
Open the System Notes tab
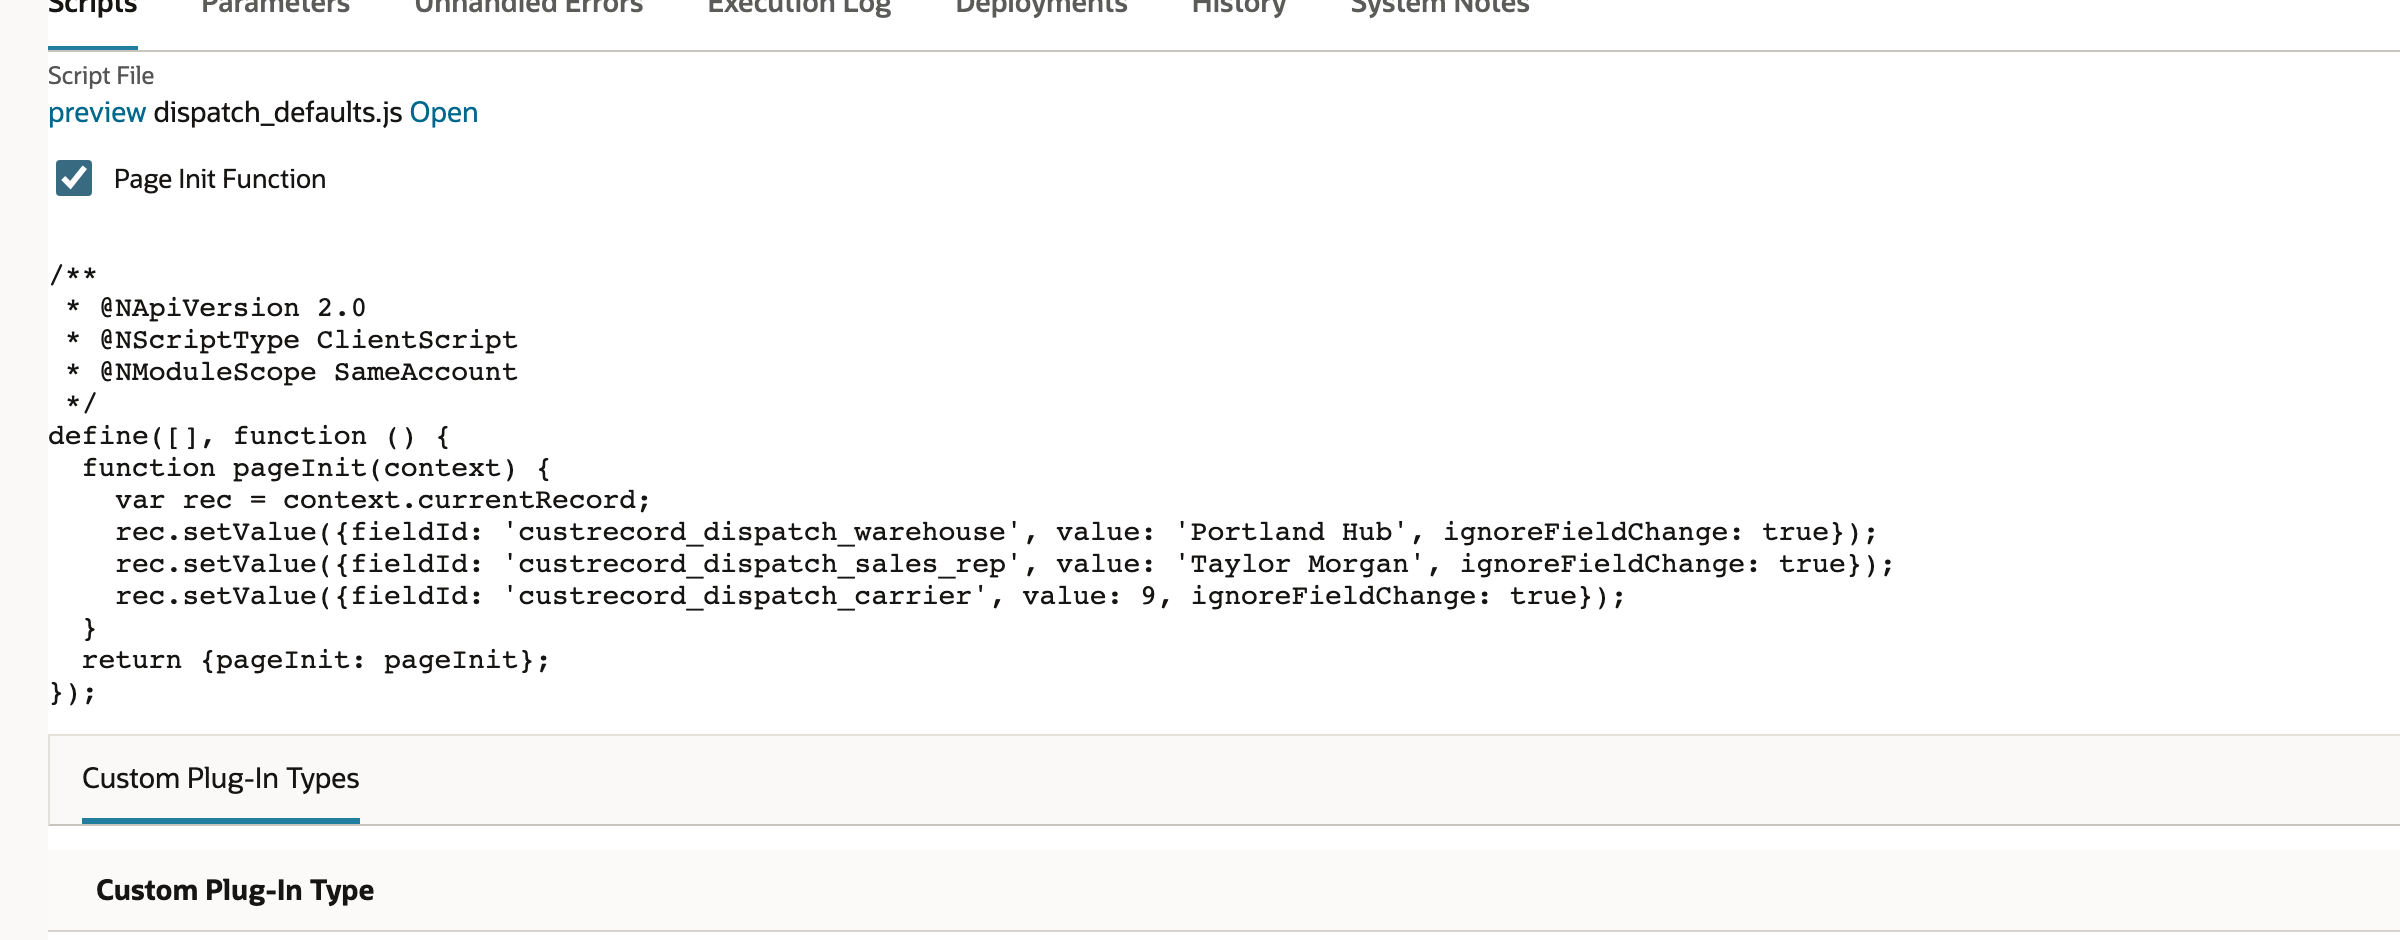pos(1440,8)
